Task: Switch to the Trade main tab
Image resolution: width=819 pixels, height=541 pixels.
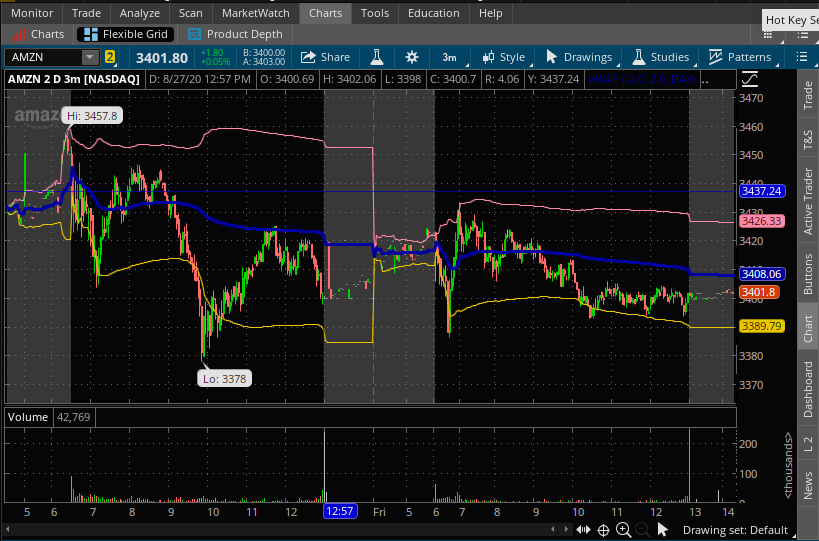Action: coord(86,13)
